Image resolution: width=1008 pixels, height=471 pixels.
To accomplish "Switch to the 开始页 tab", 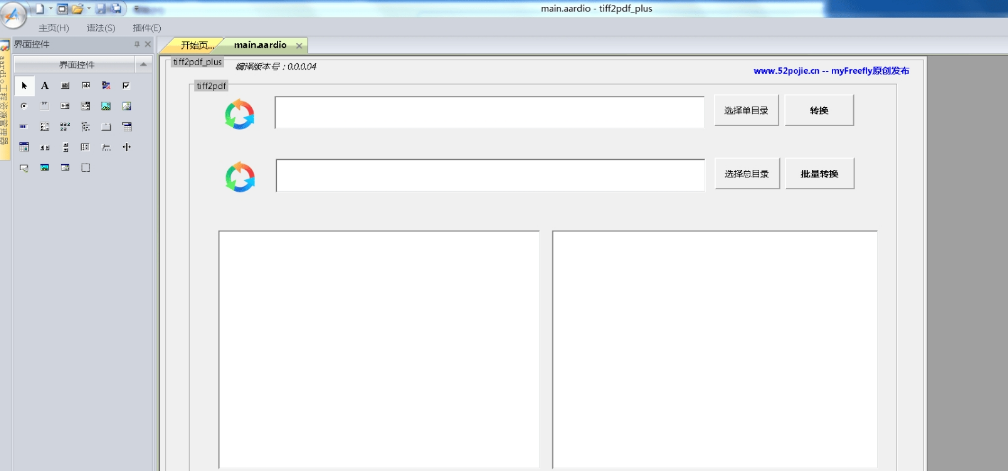I will pyautogui.click(x=196, y=45).
